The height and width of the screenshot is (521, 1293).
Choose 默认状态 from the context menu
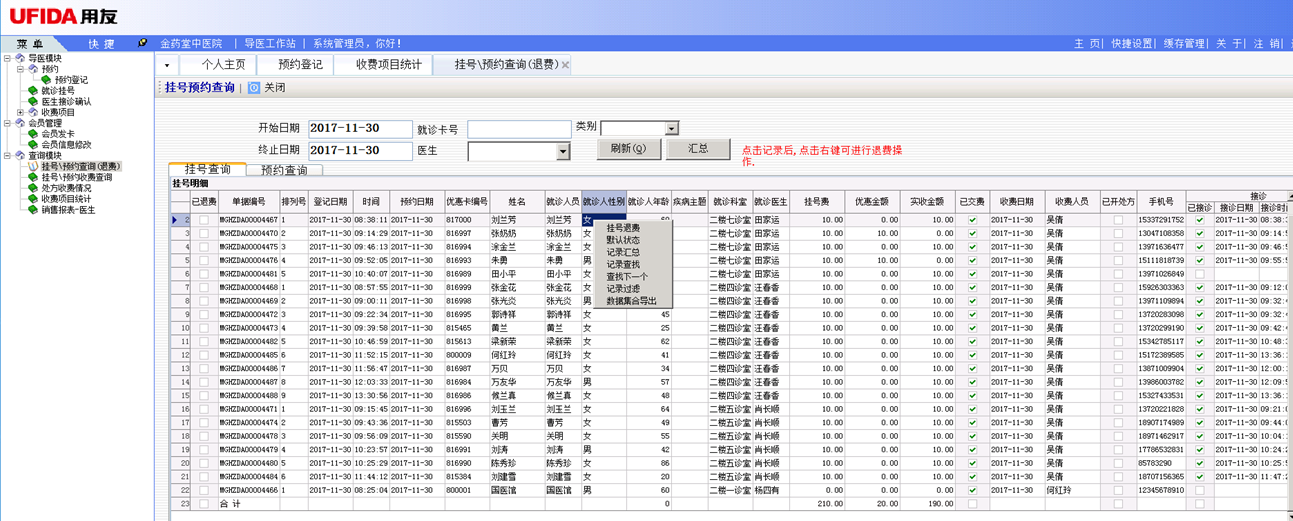[623, 240]
